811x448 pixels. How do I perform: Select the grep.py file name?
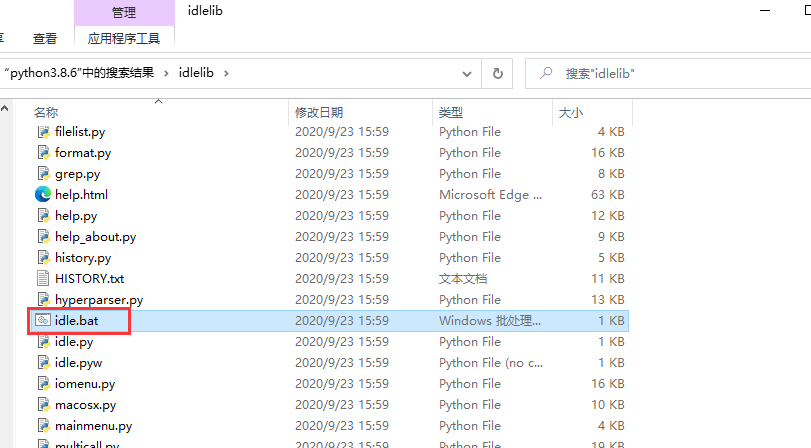[78, 174]
